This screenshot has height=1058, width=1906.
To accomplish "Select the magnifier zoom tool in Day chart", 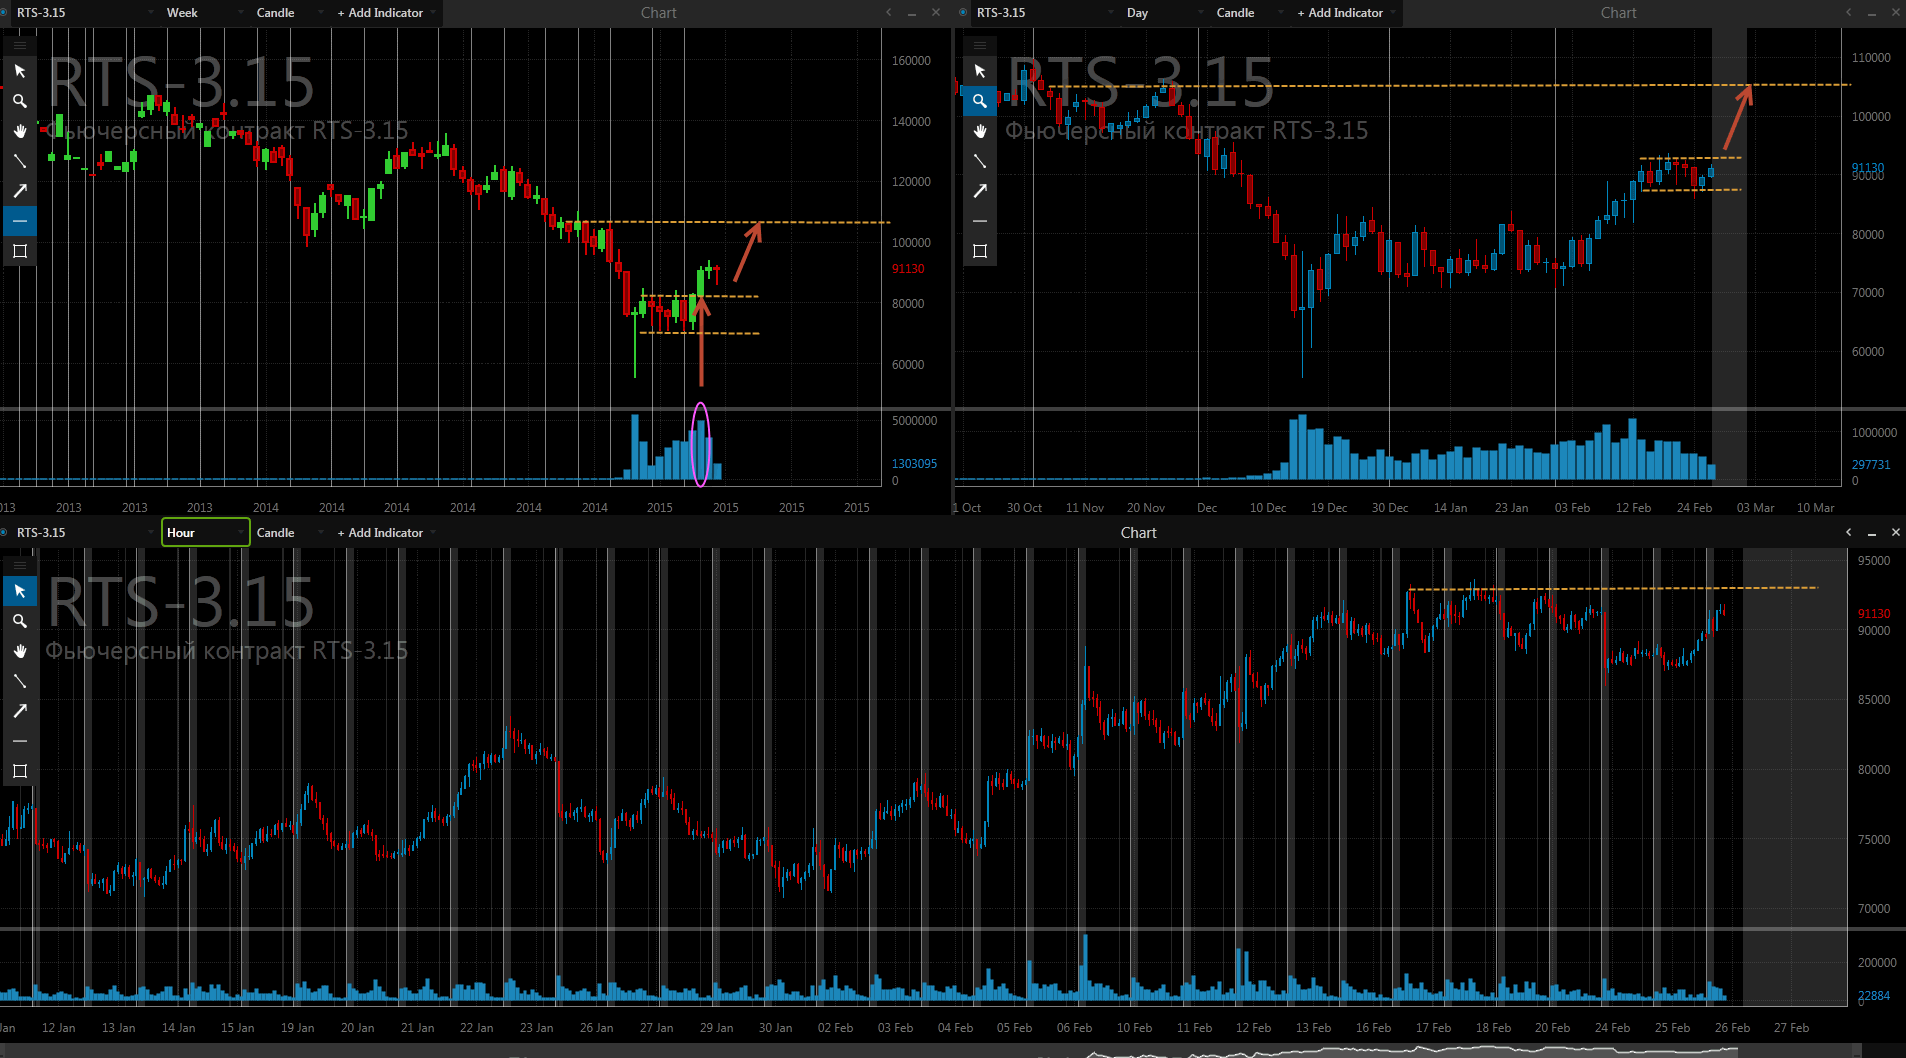I will pos(980,101).
